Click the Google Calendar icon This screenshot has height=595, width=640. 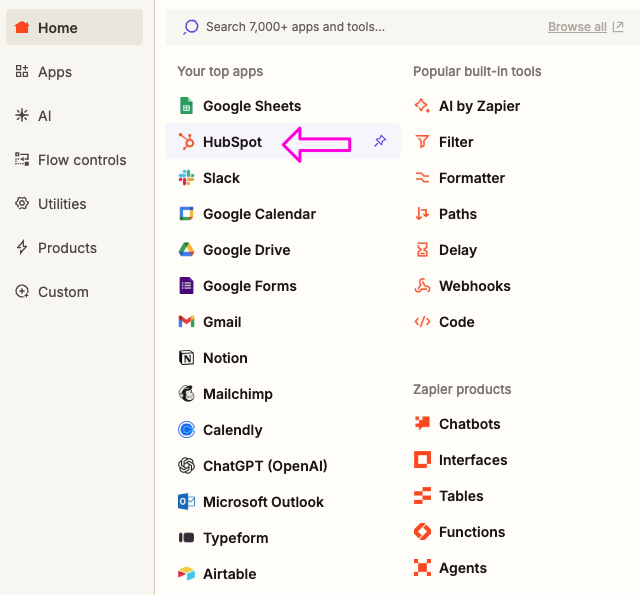coord(187,213)
